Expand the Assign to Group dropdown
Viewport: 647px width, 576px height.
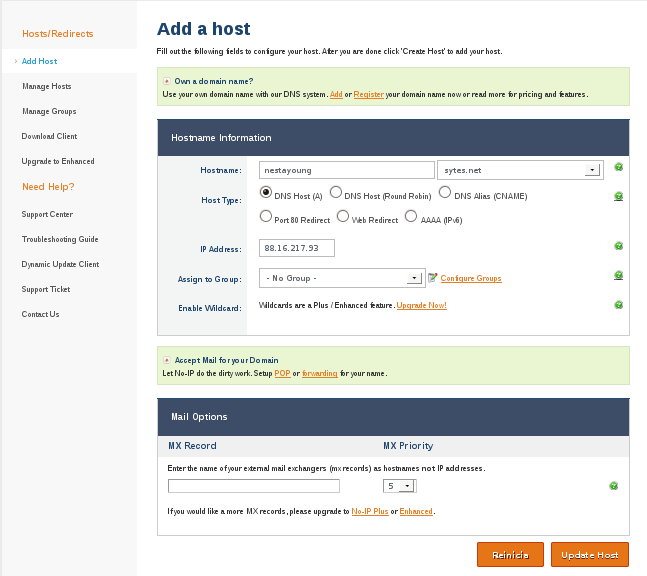(x=415, y=278)
